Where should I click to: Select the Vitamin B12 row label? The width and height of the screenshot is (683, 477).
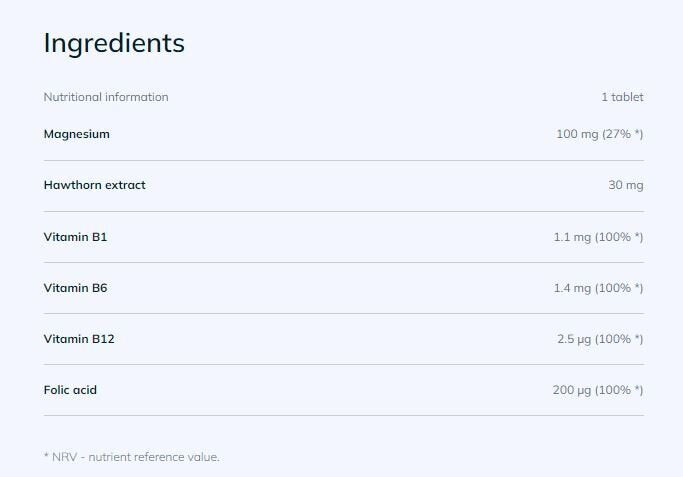tap(79, 339)
